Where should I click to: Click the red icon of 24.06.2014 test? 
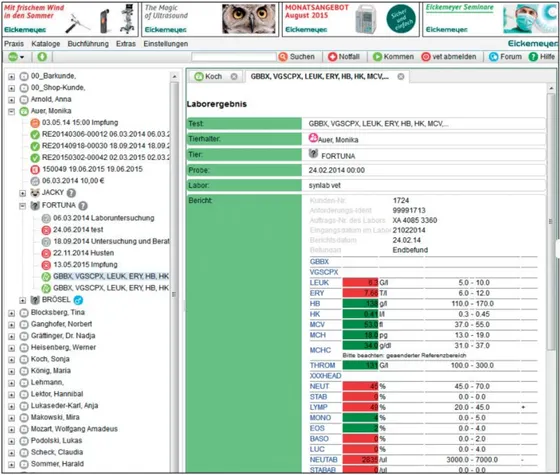[x=46, y=230]
